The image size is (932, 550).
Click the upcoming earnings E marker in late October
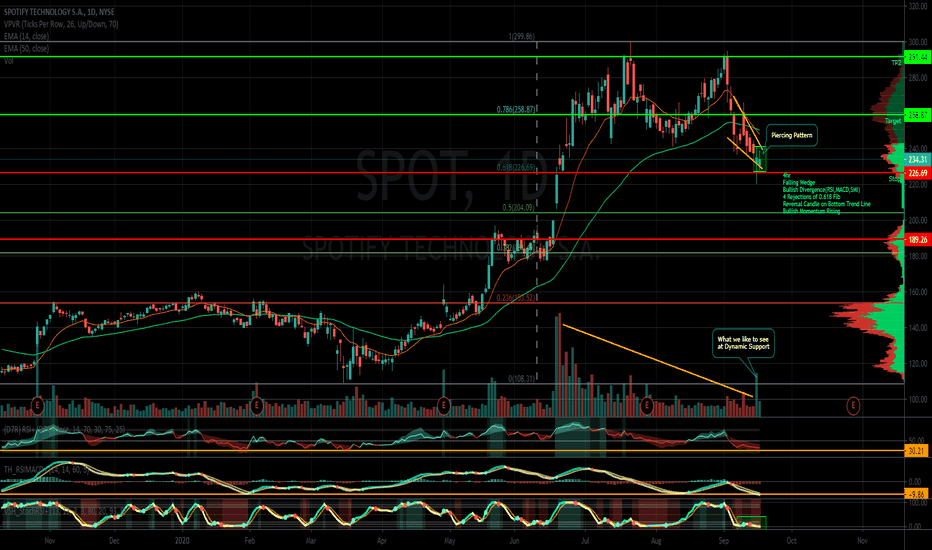[x=853, y=406]
